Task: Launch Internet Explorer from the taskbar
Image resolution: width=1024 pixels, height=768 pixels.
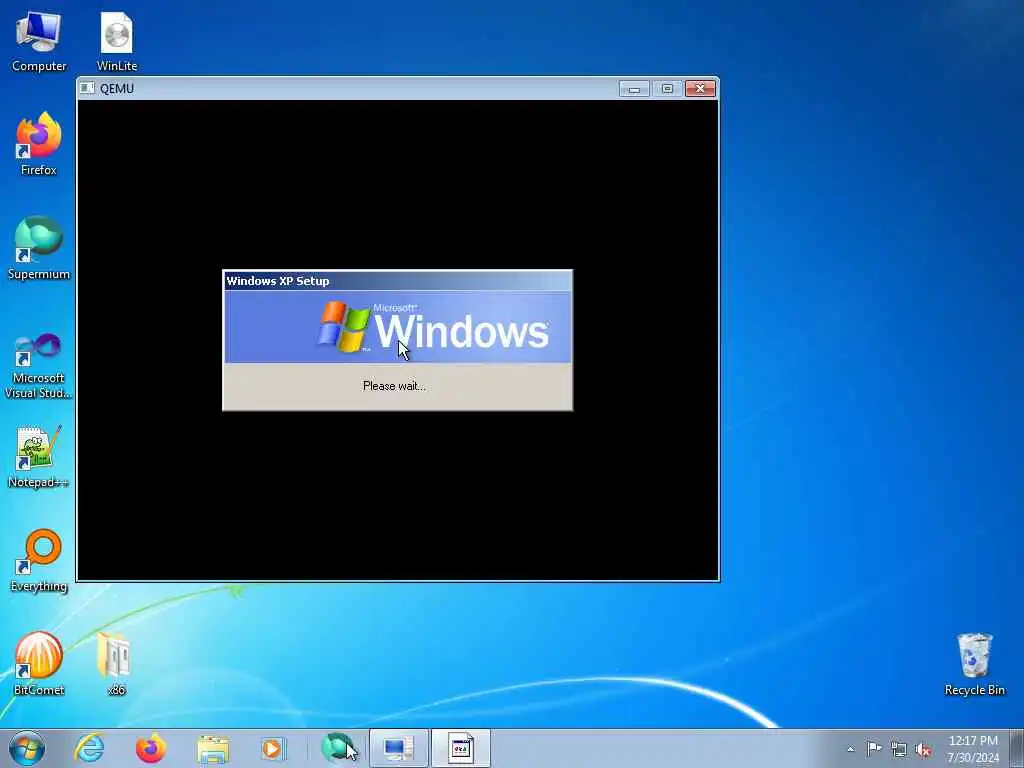Action: click(89, 748)
